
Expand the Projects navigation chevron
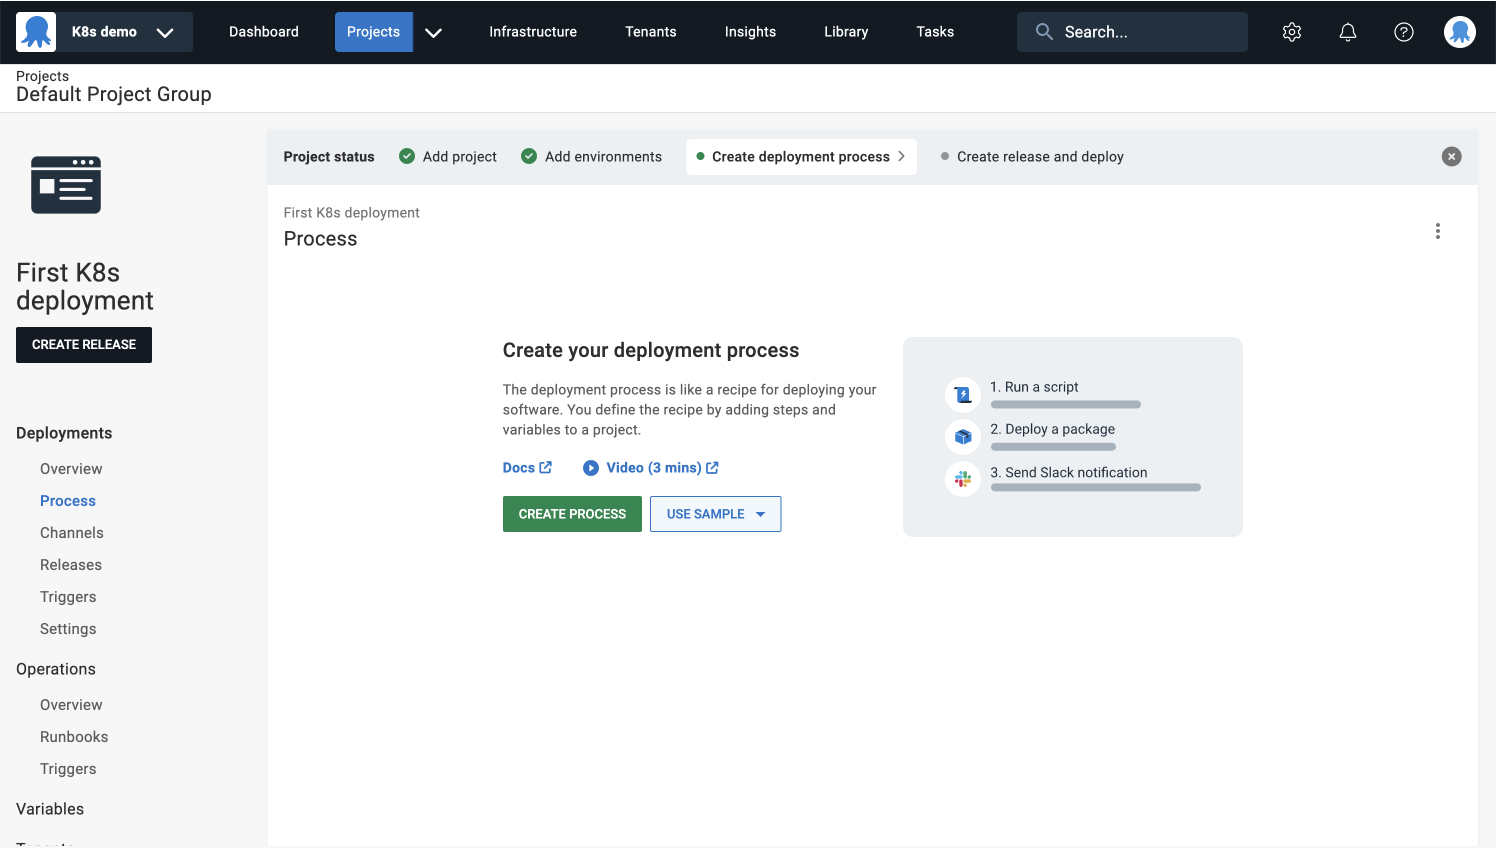click(x=433, y=32)
